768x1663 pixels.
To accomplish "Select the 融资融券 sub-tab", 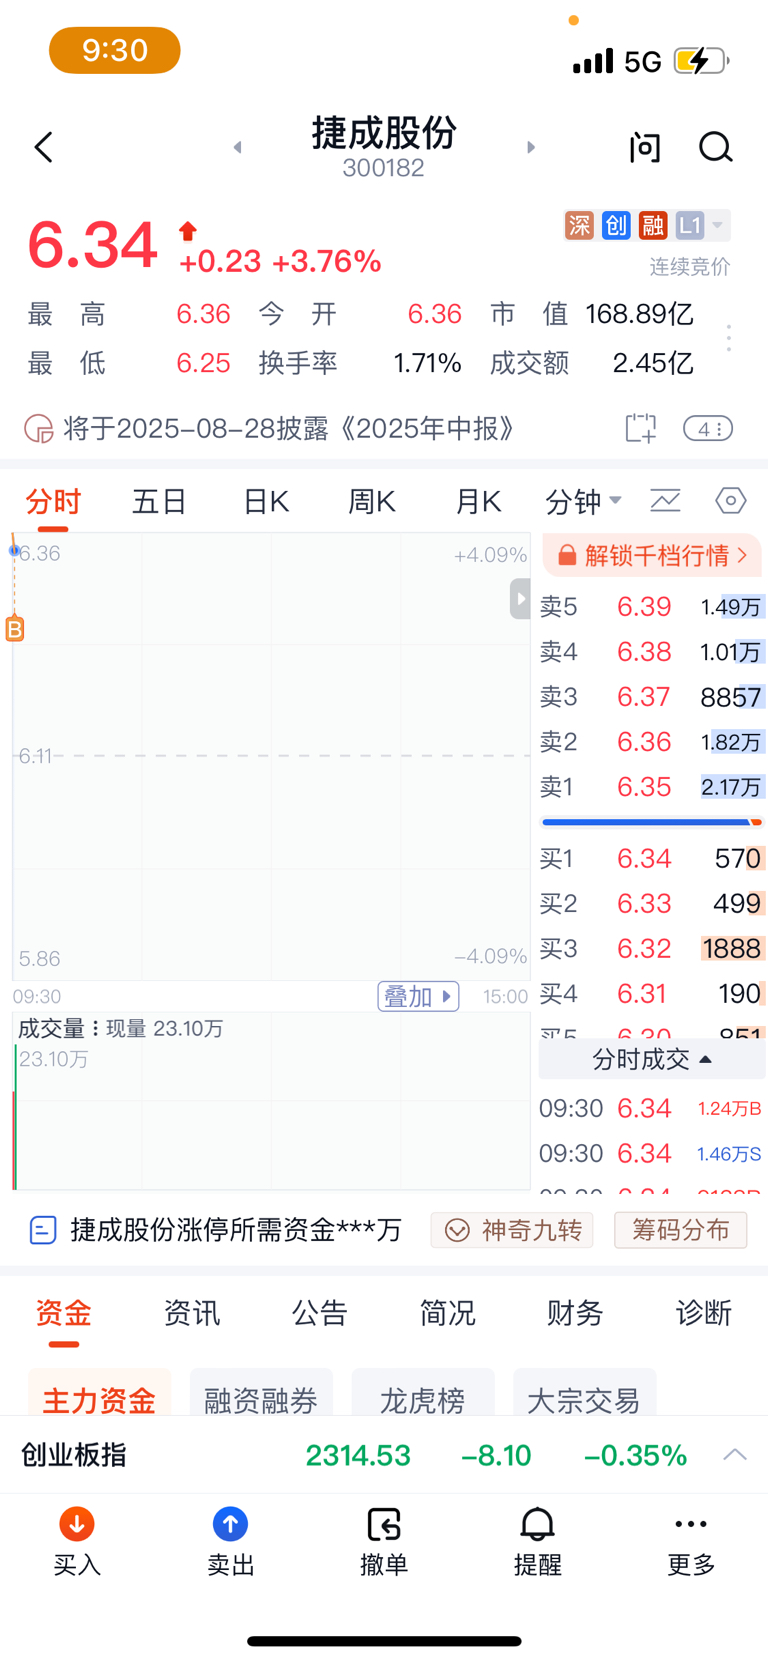I will pyautogui.click(x=261, y=1394).
